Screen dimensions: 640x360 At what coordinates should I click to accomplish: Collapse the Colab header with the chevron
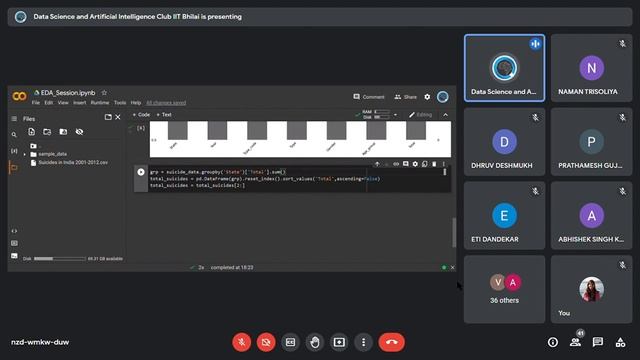(445, 115)
